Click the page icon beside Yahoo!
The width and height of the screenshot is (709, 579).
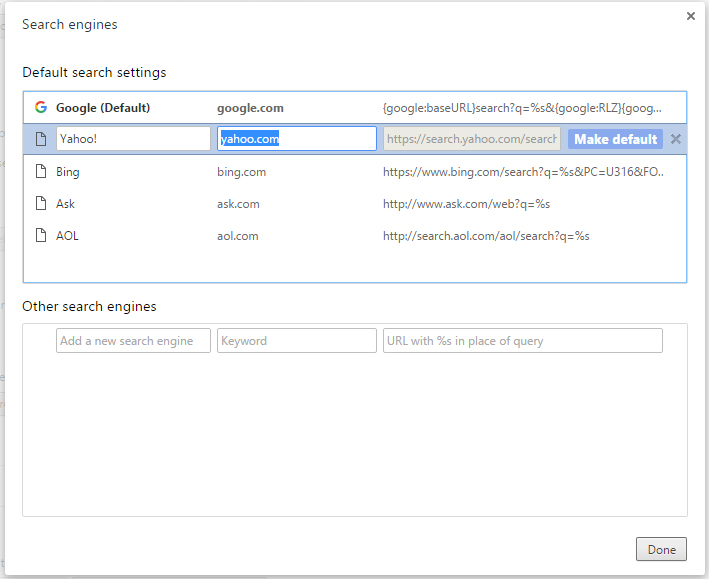(41, 139)
